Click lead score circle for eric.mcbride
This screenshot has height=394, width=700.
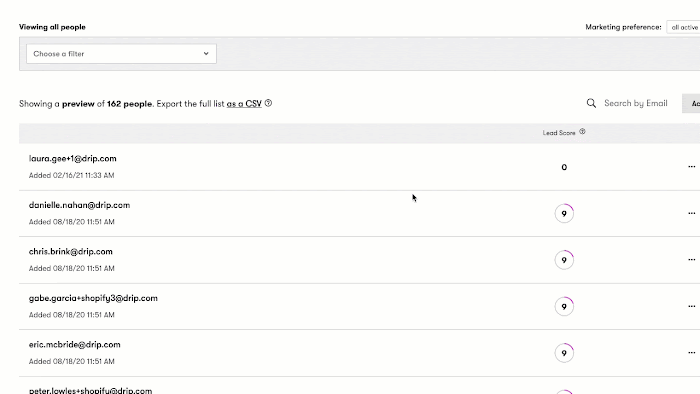tap(564, 353)
